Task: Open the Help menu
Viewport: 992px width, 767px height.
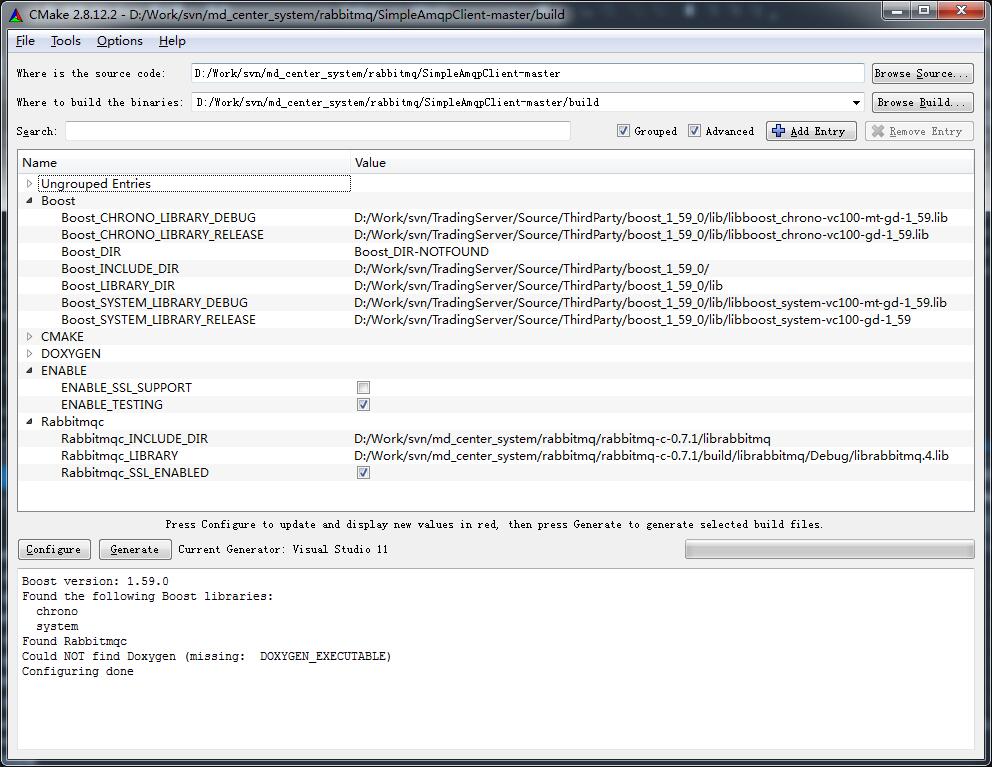Action: tap(172, 41)
